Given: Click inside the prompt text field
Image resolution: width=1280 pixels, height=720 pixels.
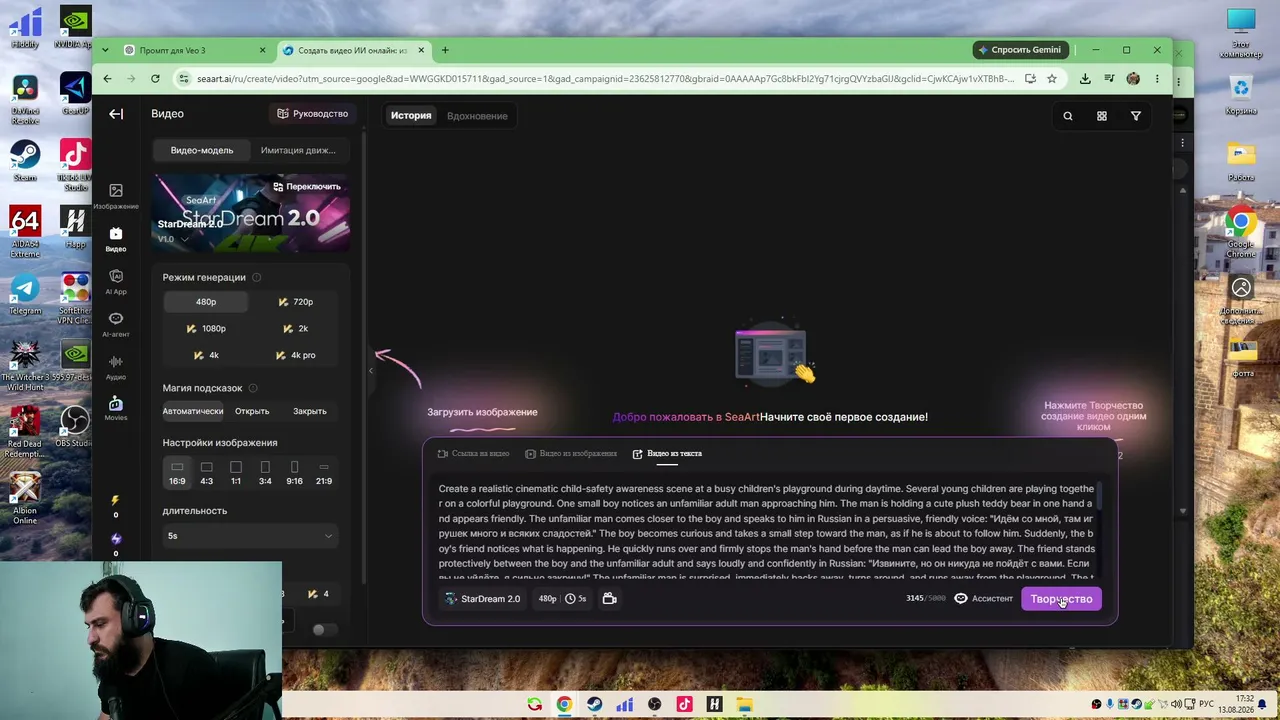Looking at the screenshot, I should pyautogui.click(x=766, y=531).
